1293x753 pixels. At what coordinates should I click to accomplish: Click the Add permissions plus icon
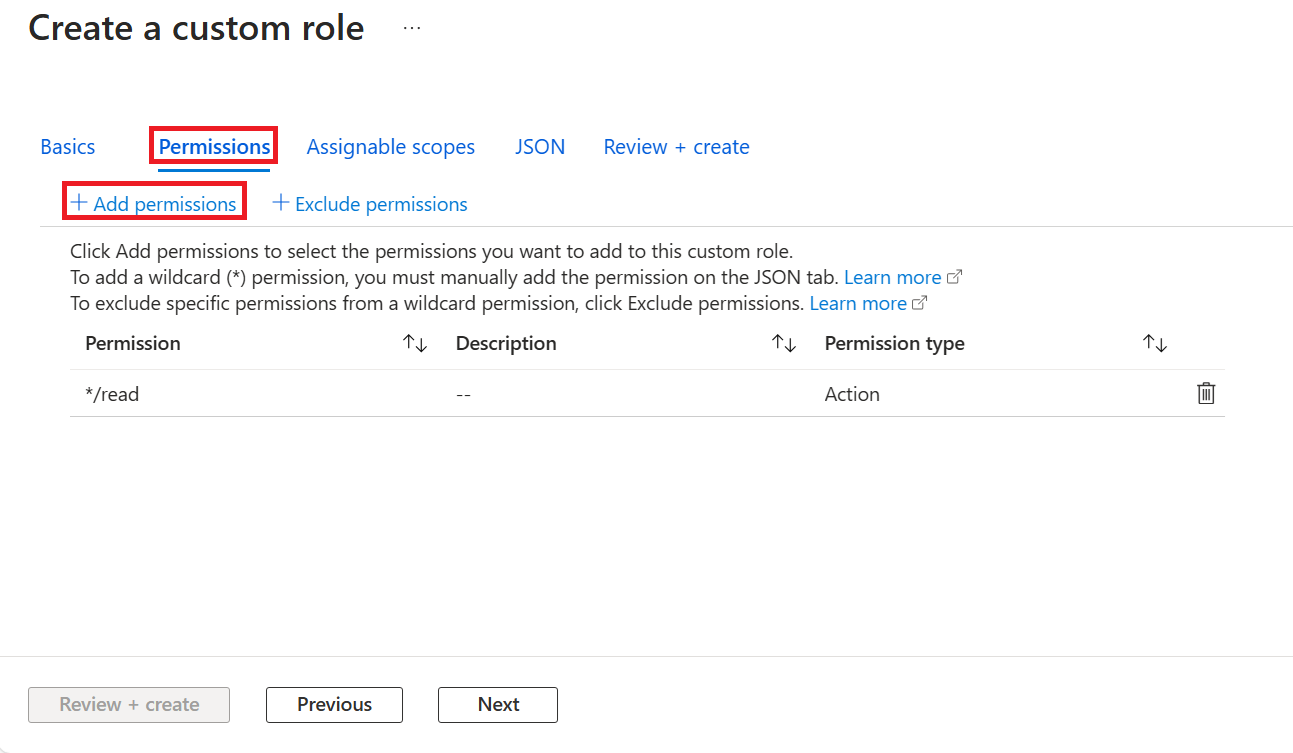79,203
